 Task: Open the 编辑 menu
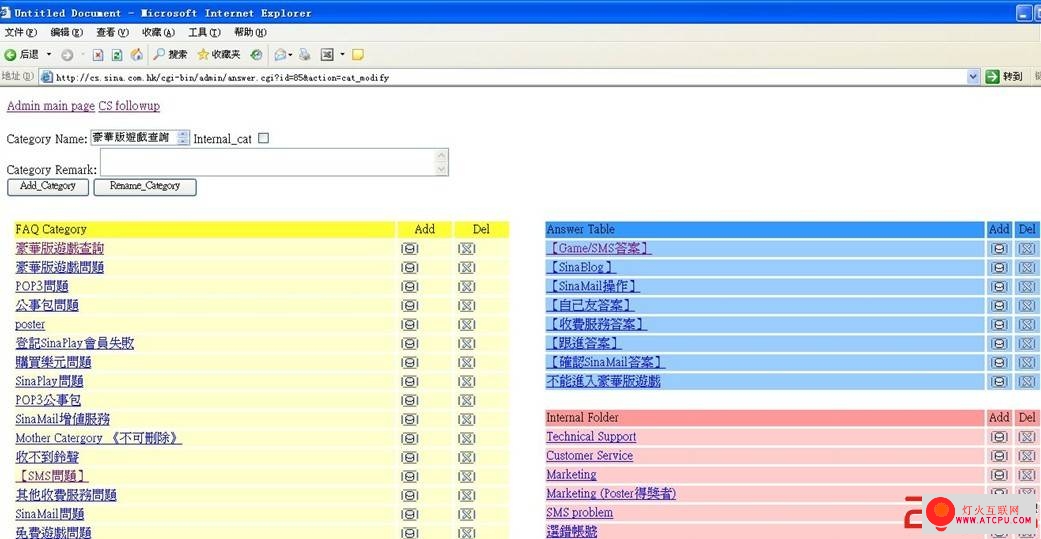click(66, 33)
